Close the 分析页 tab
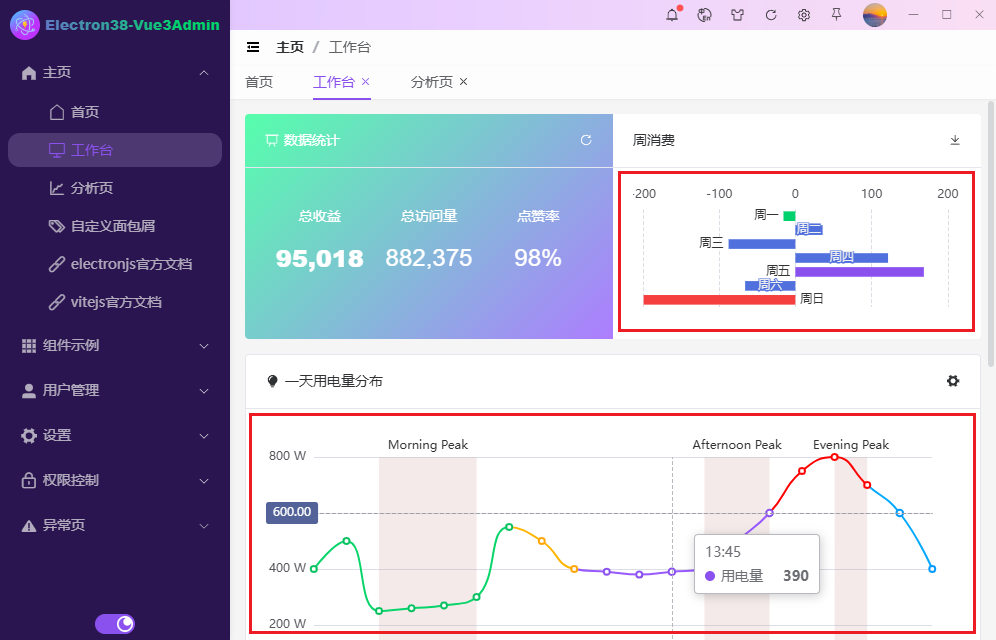Image resolution: width=996 pixels, height=640 pixels. pyautogui.click(x=464, y=81)
